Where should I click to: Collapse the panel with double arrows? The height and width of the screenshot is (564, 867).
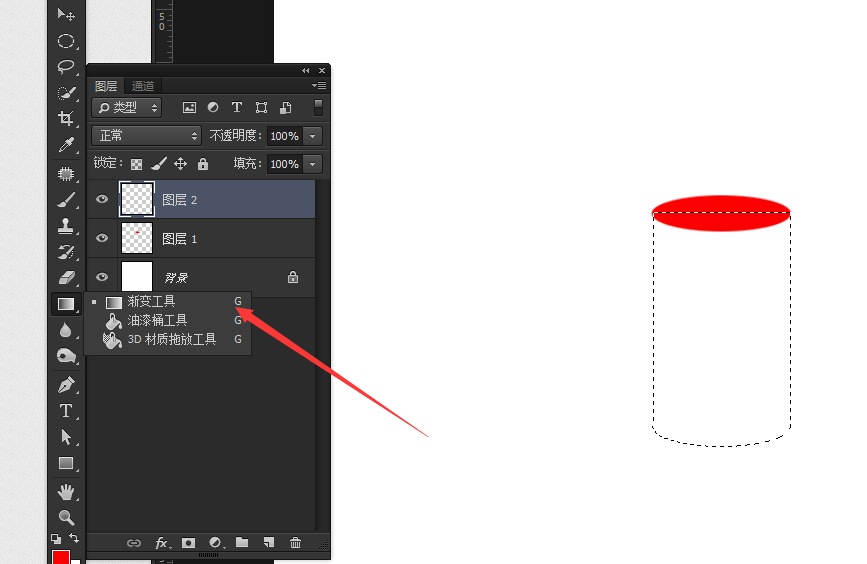[306, 71]
